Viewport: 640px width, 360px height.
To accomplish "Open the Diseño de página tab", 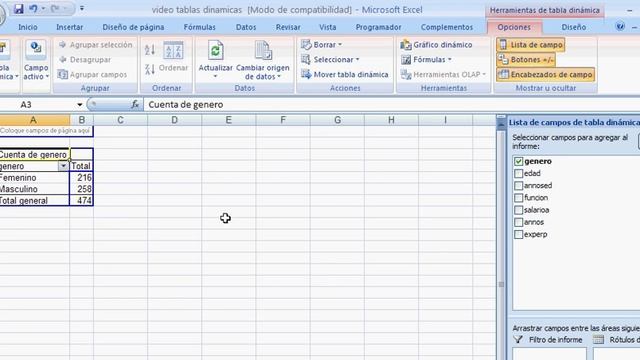I will (133, 27).
